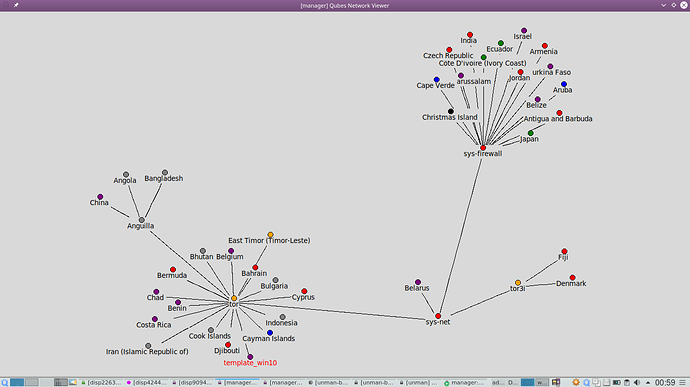690x387 pixels.
Task: Open the disp2263 taskbar window
Action: pos(101,383)
